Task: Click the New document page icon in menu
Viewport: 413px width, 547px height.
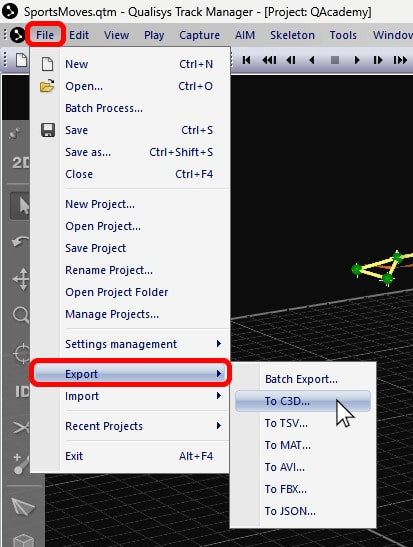Action: (47, 64)
